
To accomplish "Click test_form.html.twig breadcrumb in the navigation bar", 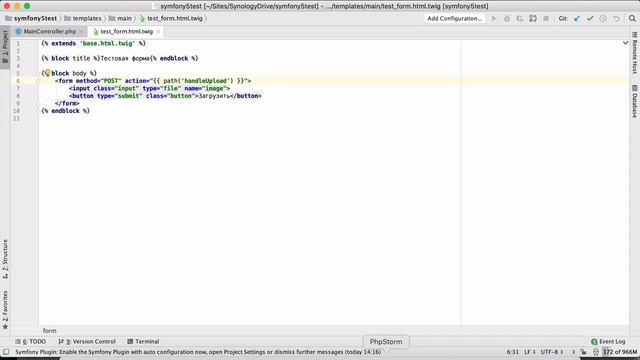I will click(171, 18).
